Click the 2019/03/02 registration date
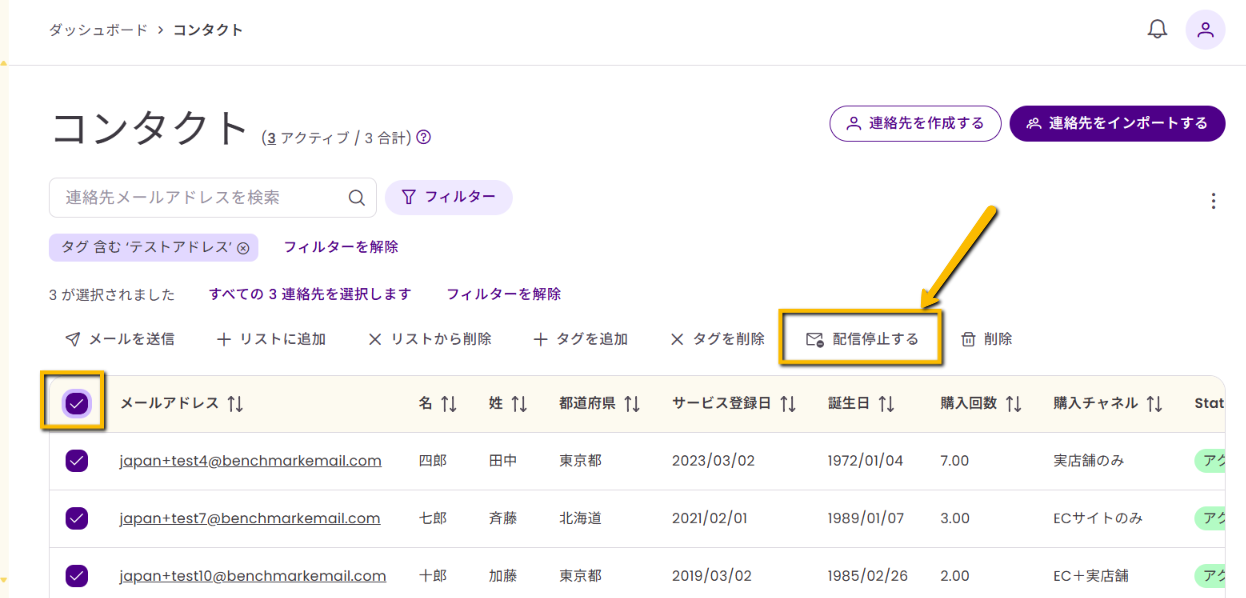This screenshot has width=1246, height=598. (710, 576)
